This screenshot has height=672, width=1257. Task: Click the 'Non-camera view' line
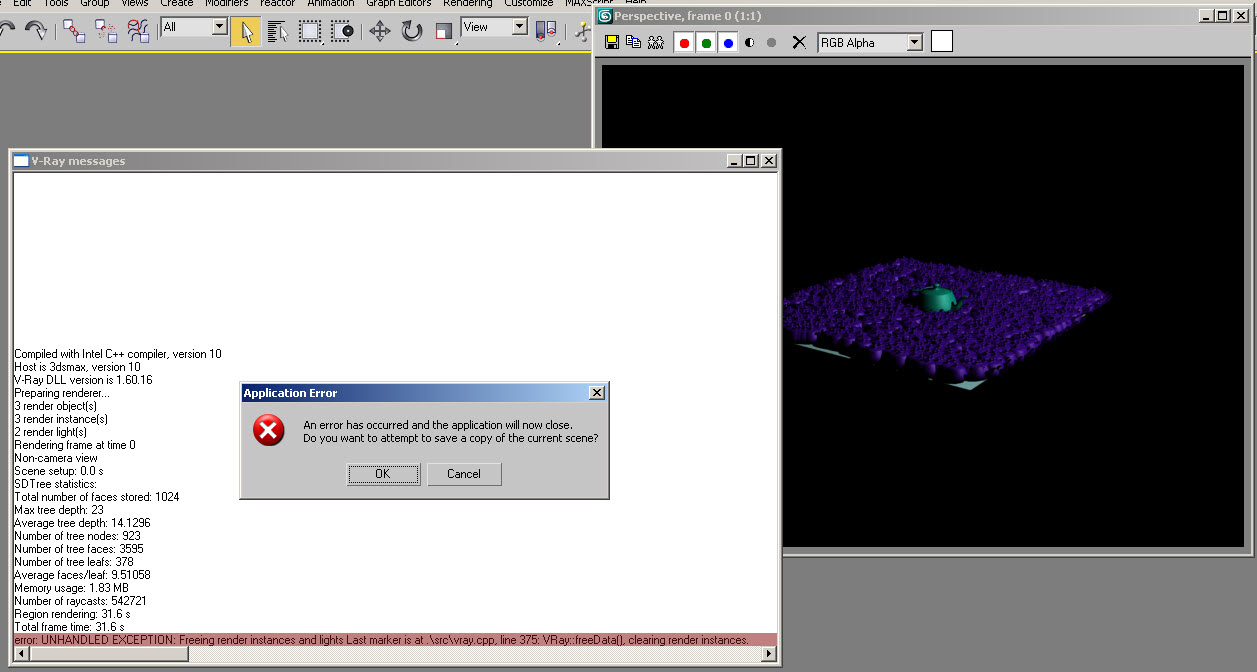[56, 458]
